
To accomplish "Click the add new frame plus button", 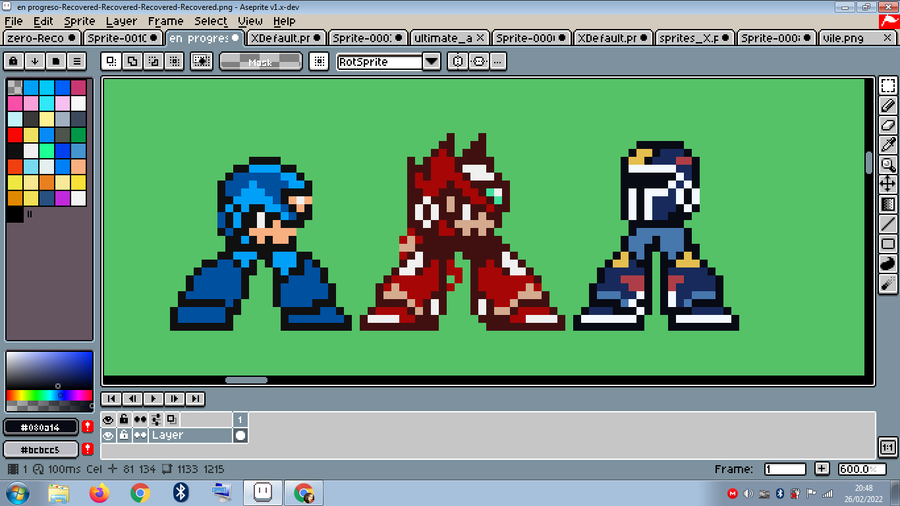I will (821, 469).
